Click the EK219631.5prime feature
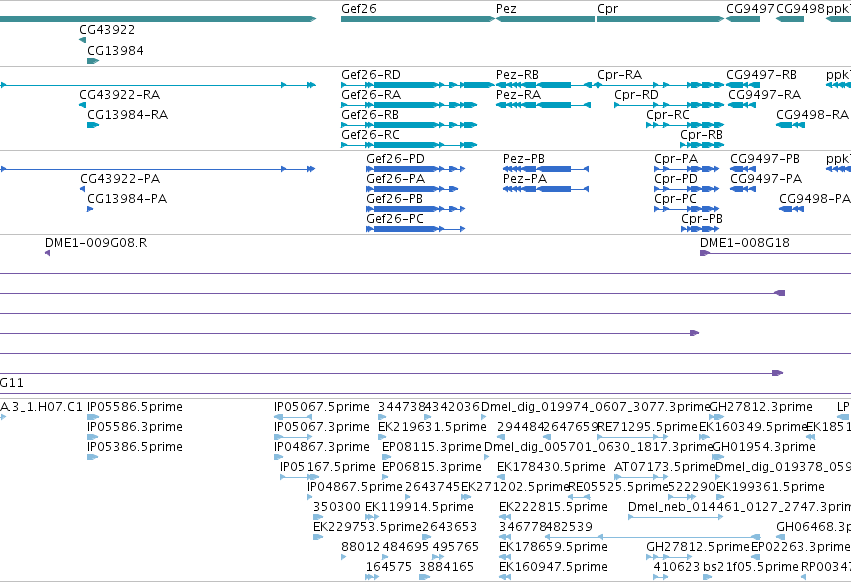 coord(382,437)
